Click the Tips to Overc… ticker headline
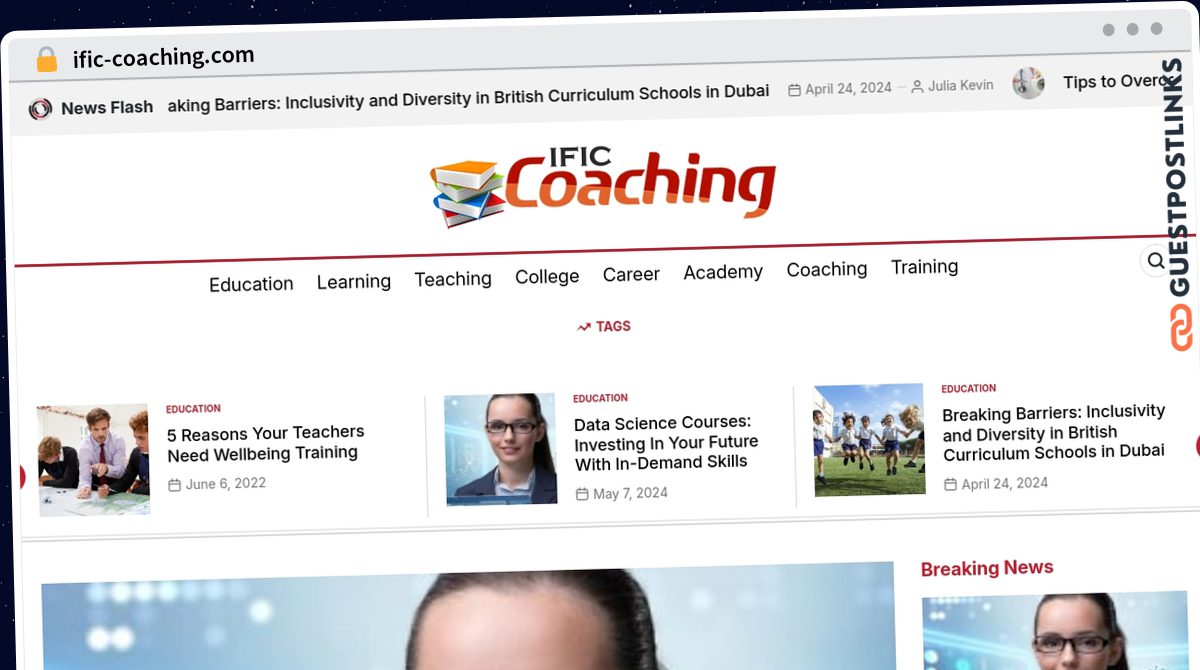 point(1117,82)
